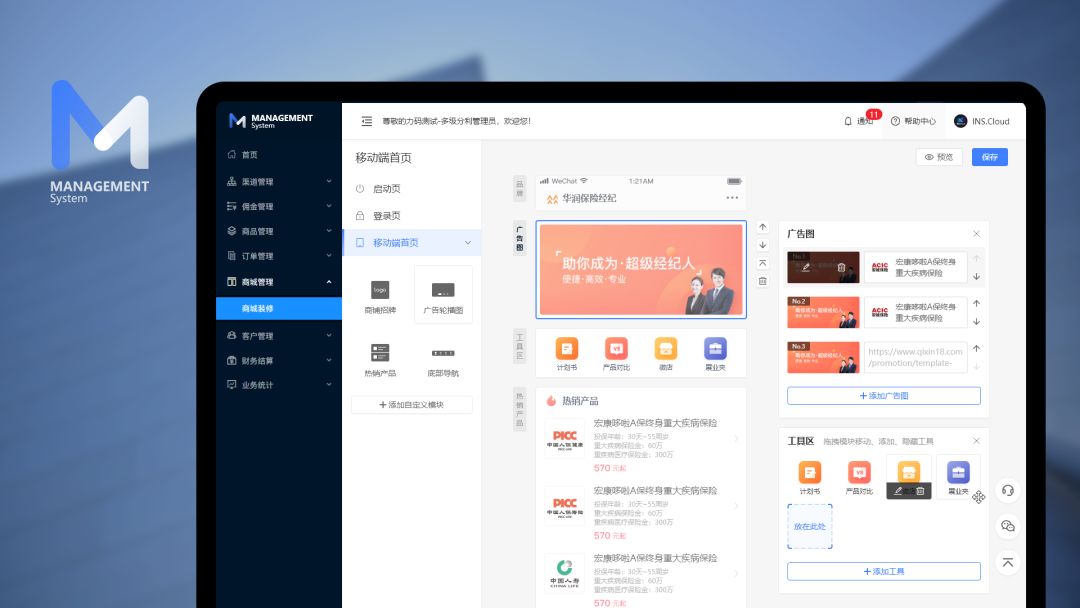The image size is (1080, 608).
Task: Select 展业夹 tool in 工具区 panel
Action: point(958,478)
